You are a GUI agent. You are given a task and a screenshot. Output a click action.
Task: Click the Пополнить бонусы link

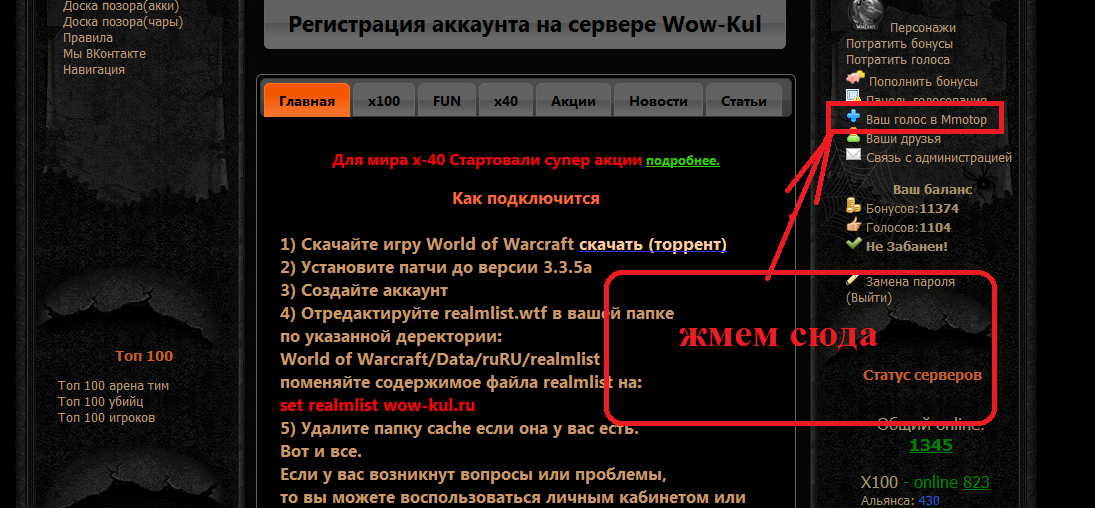(x=923, y=82)
